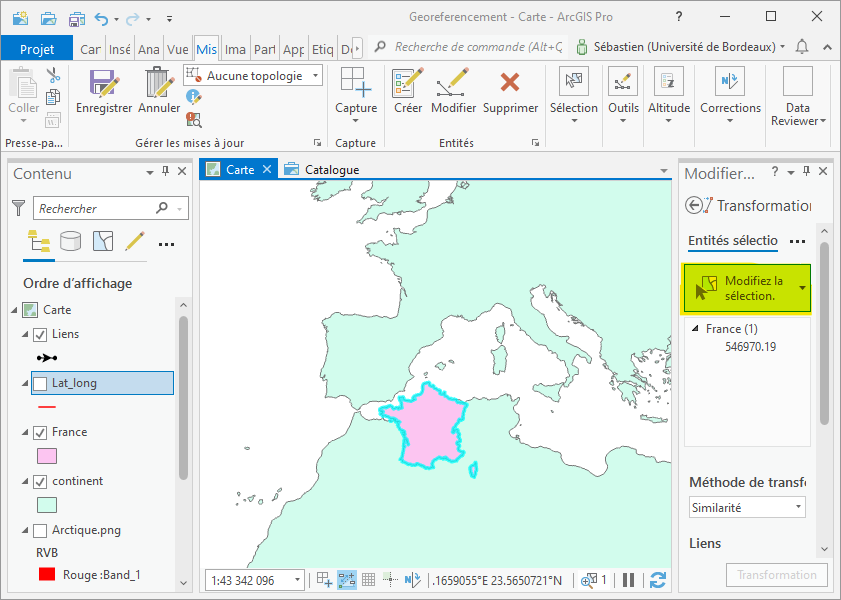
Task: Switch to the Catalogue tab
Action: pos(322,170)
